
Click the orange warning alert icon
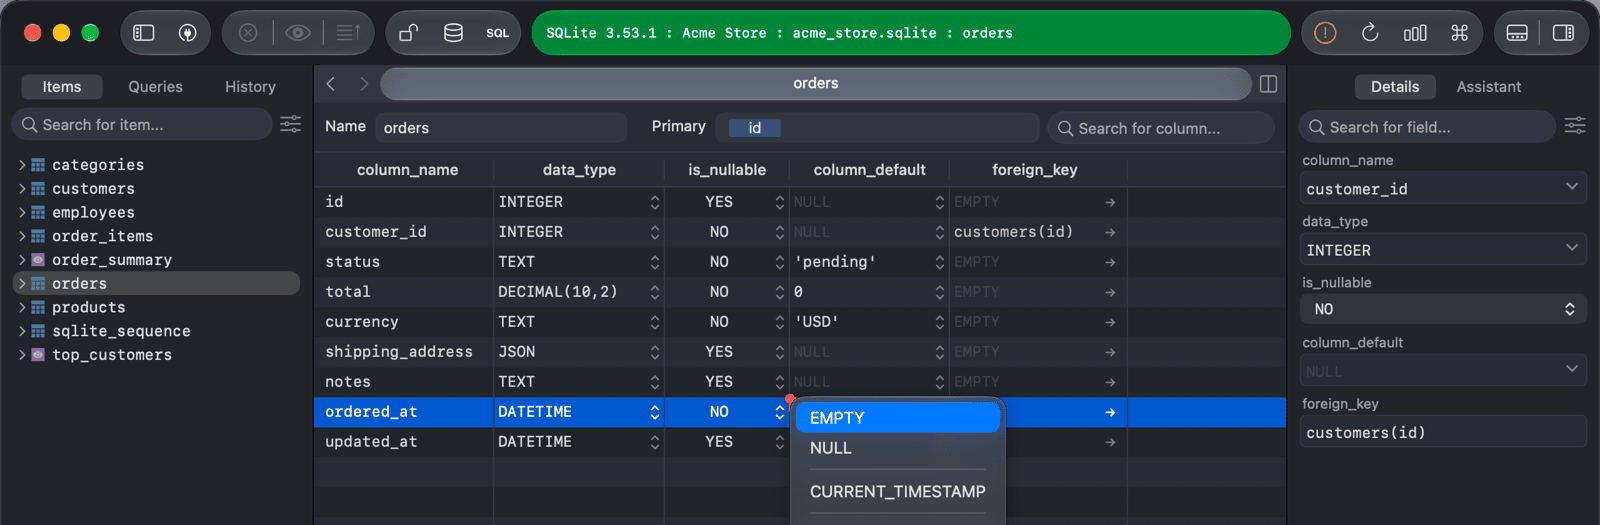click(1325, 33)
